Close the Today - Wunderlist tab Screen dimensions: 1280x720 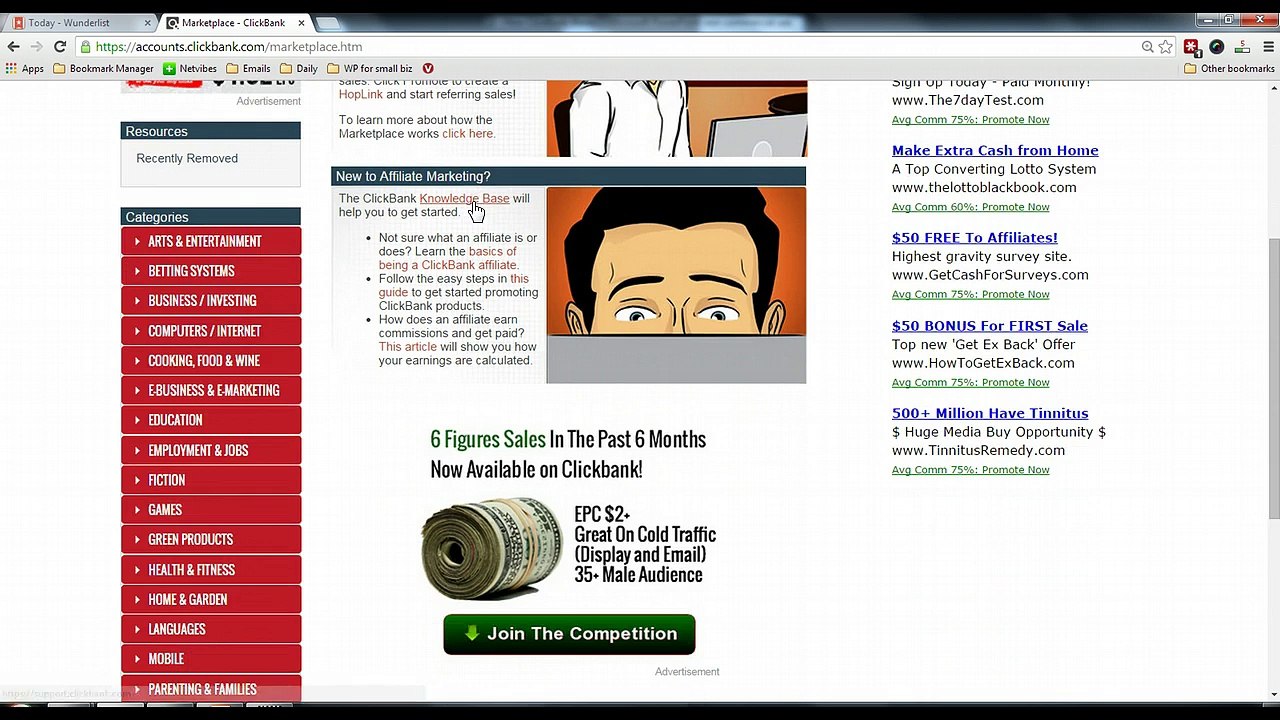pos(148,22)
